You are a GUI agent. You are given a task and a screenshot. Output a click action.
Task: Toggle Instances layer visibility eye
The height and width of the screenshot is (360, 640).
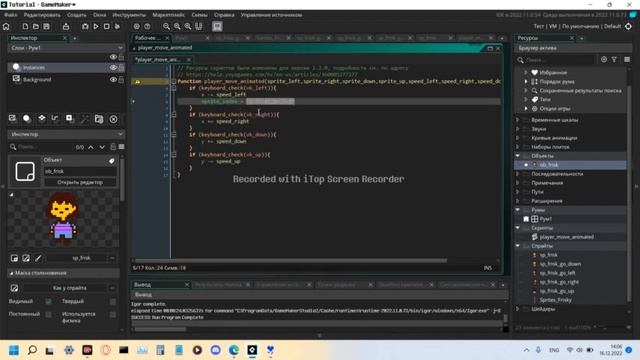113,68
